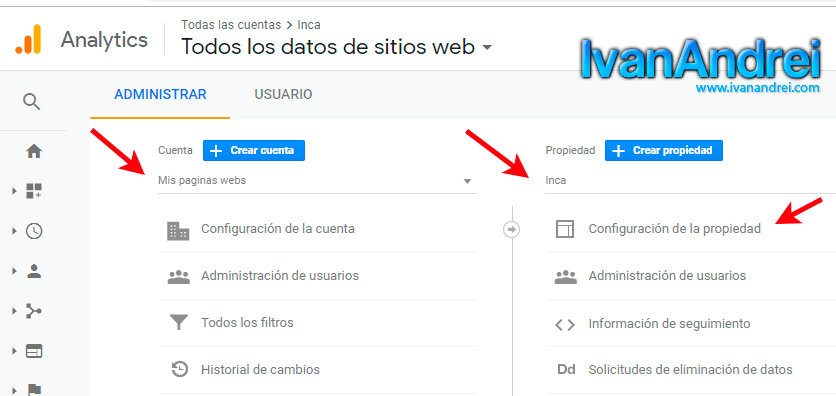Click 'Todas las cuentas' breadcrumb

pyautogui.click(x=230, y=25)
